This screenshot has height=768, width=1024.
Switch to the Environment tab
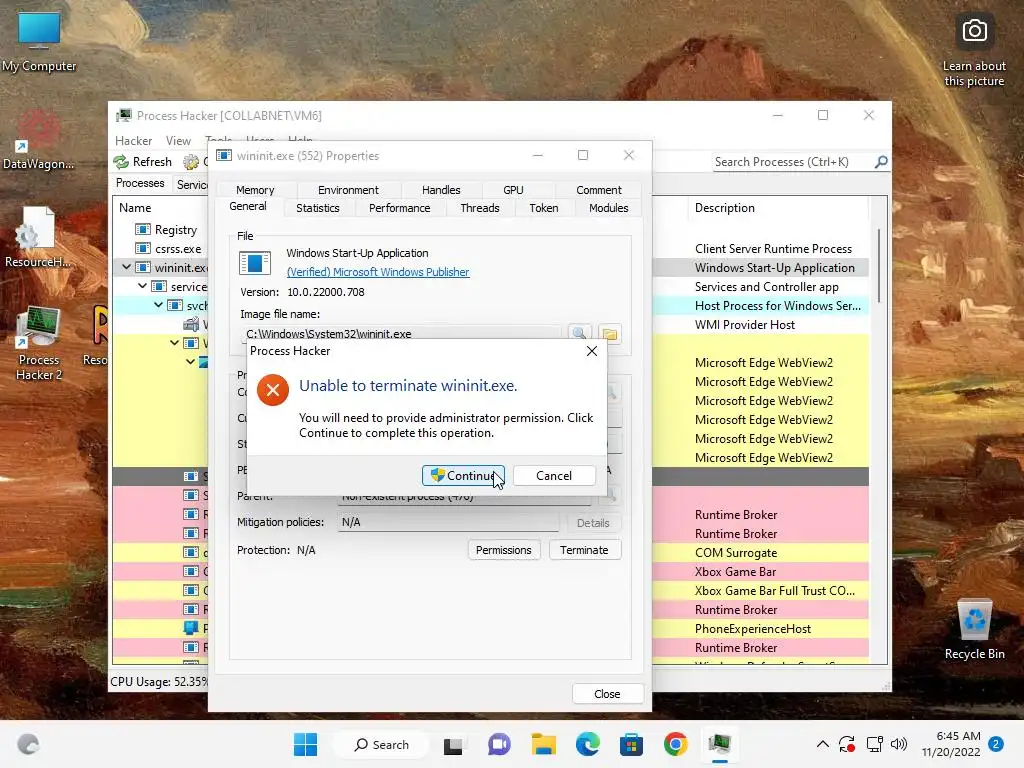coord(348,190)
